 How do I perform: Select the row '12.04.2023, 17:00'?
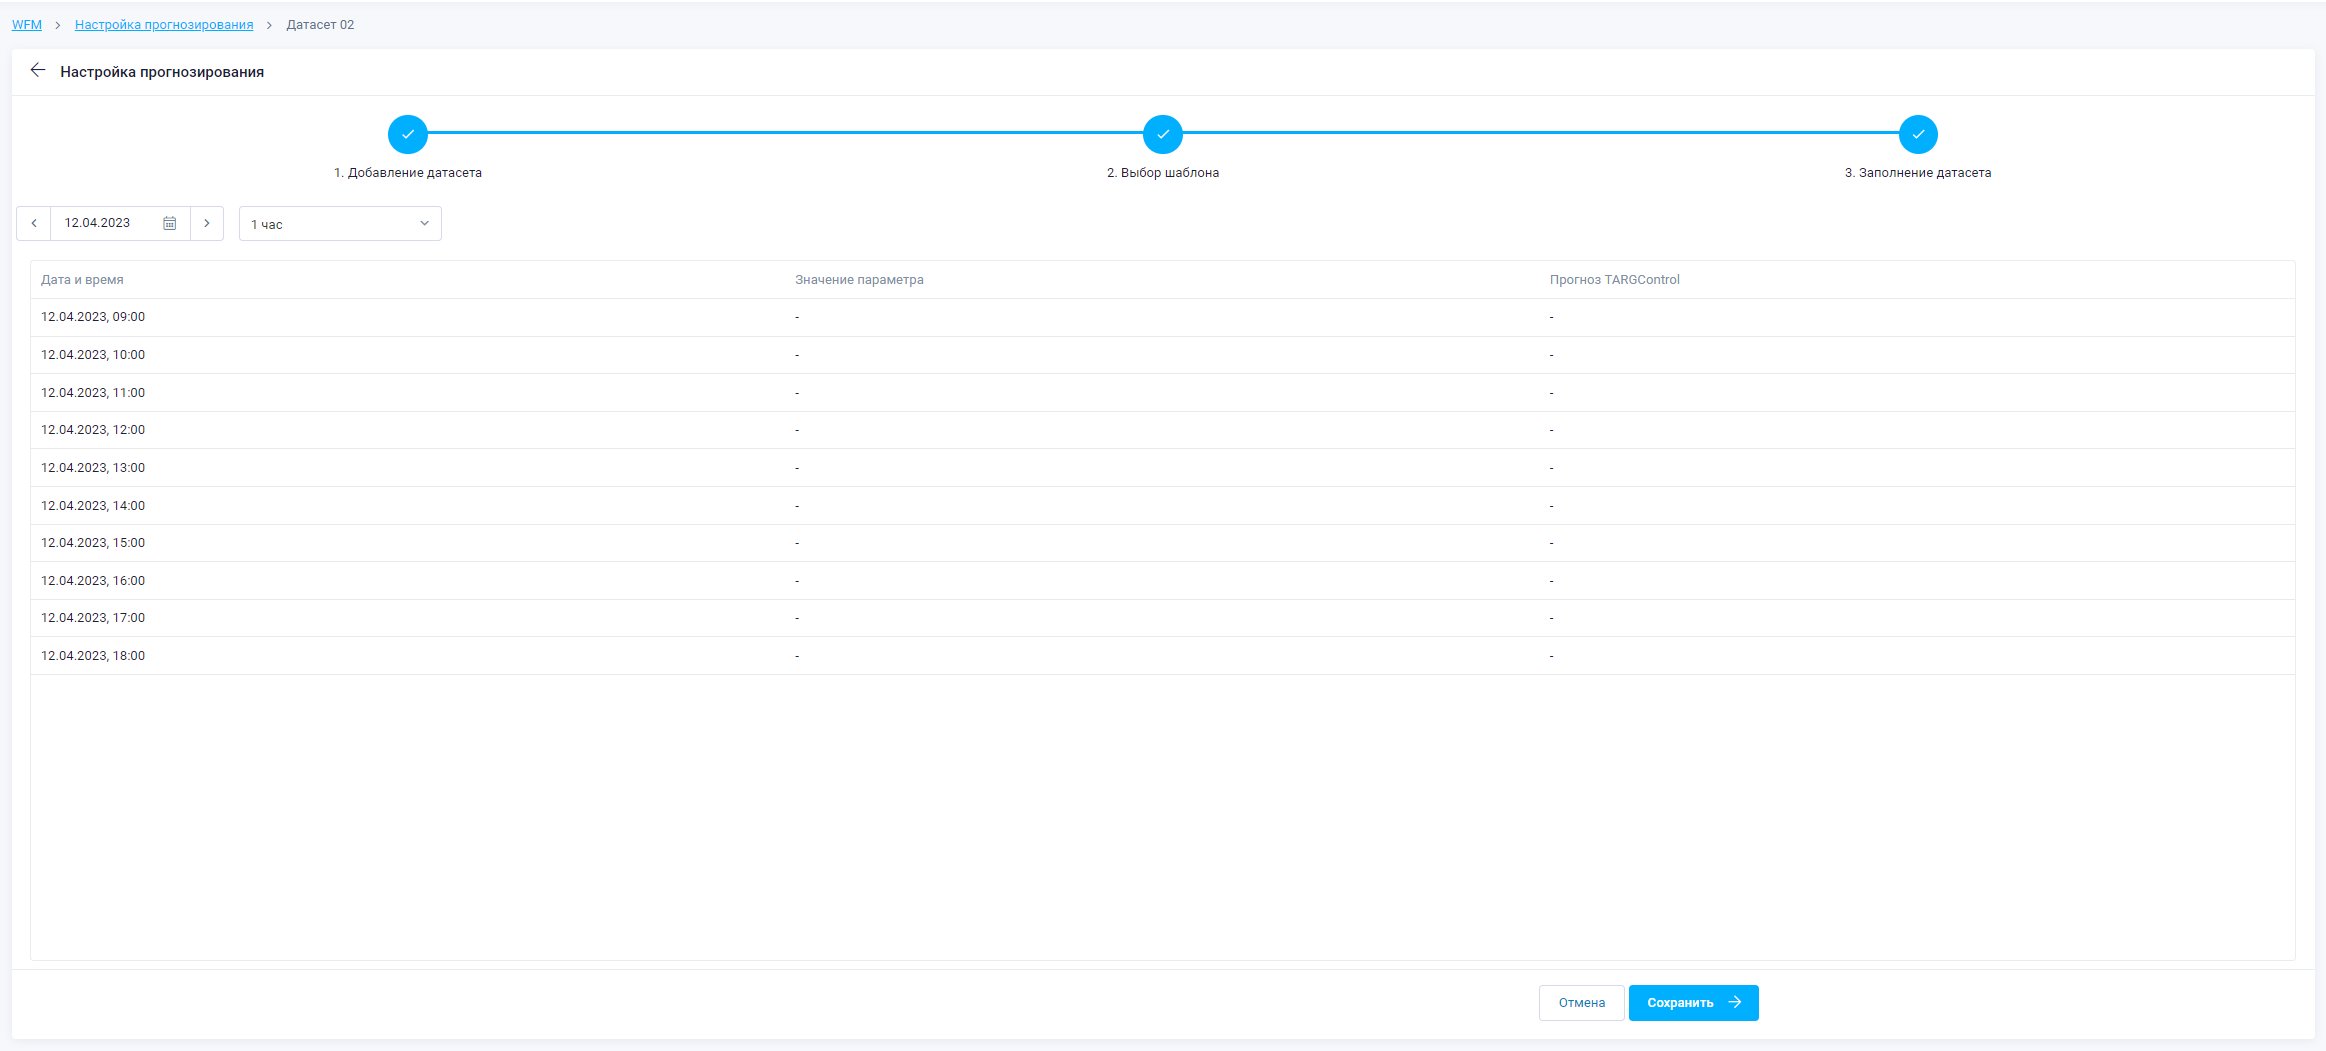point(1163,618)
